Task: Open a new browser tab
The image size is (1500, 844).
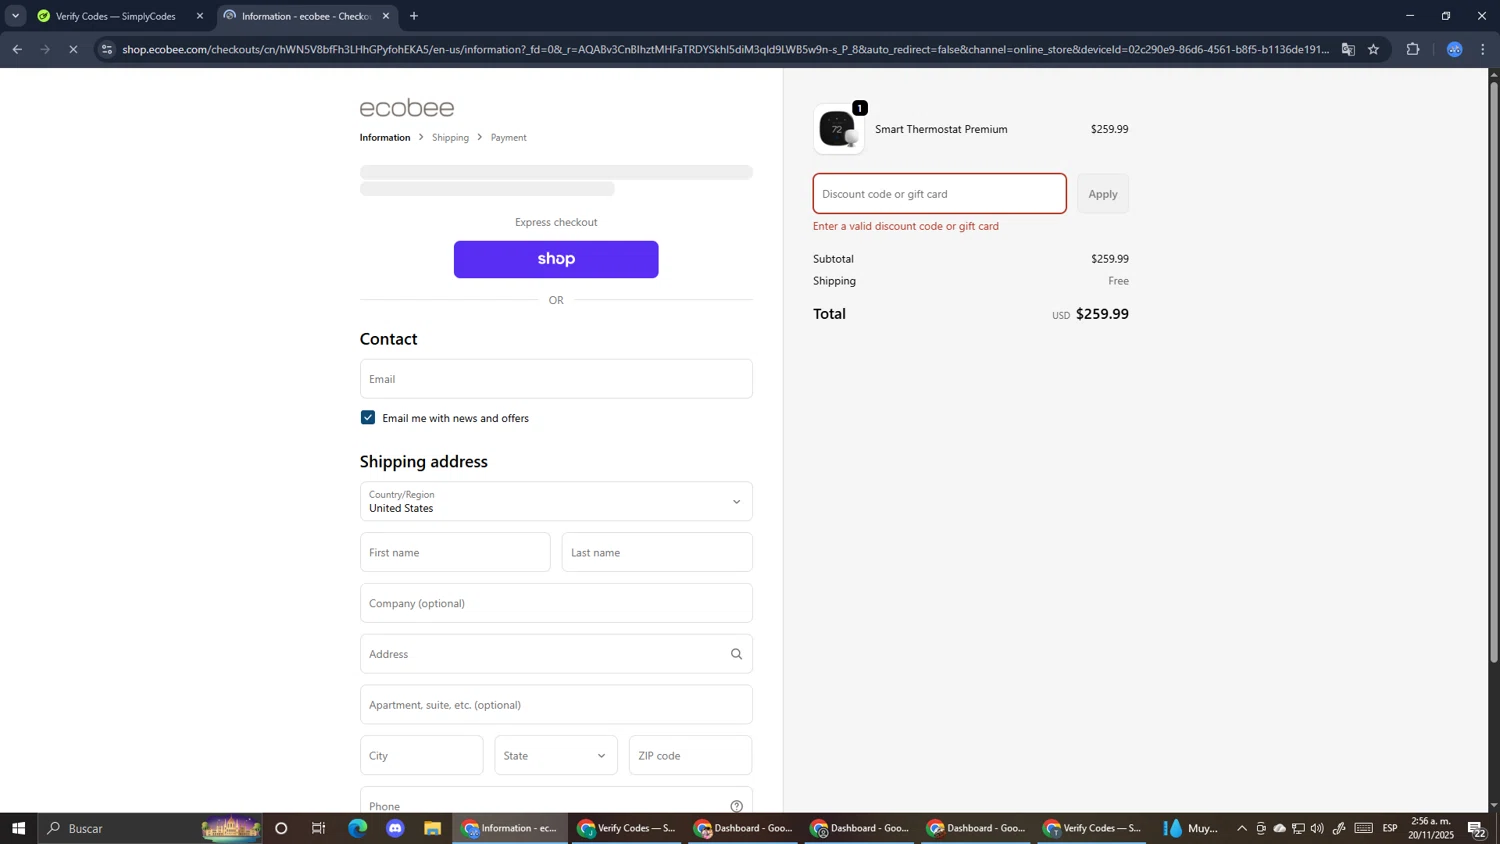Action: click(414, 16)
